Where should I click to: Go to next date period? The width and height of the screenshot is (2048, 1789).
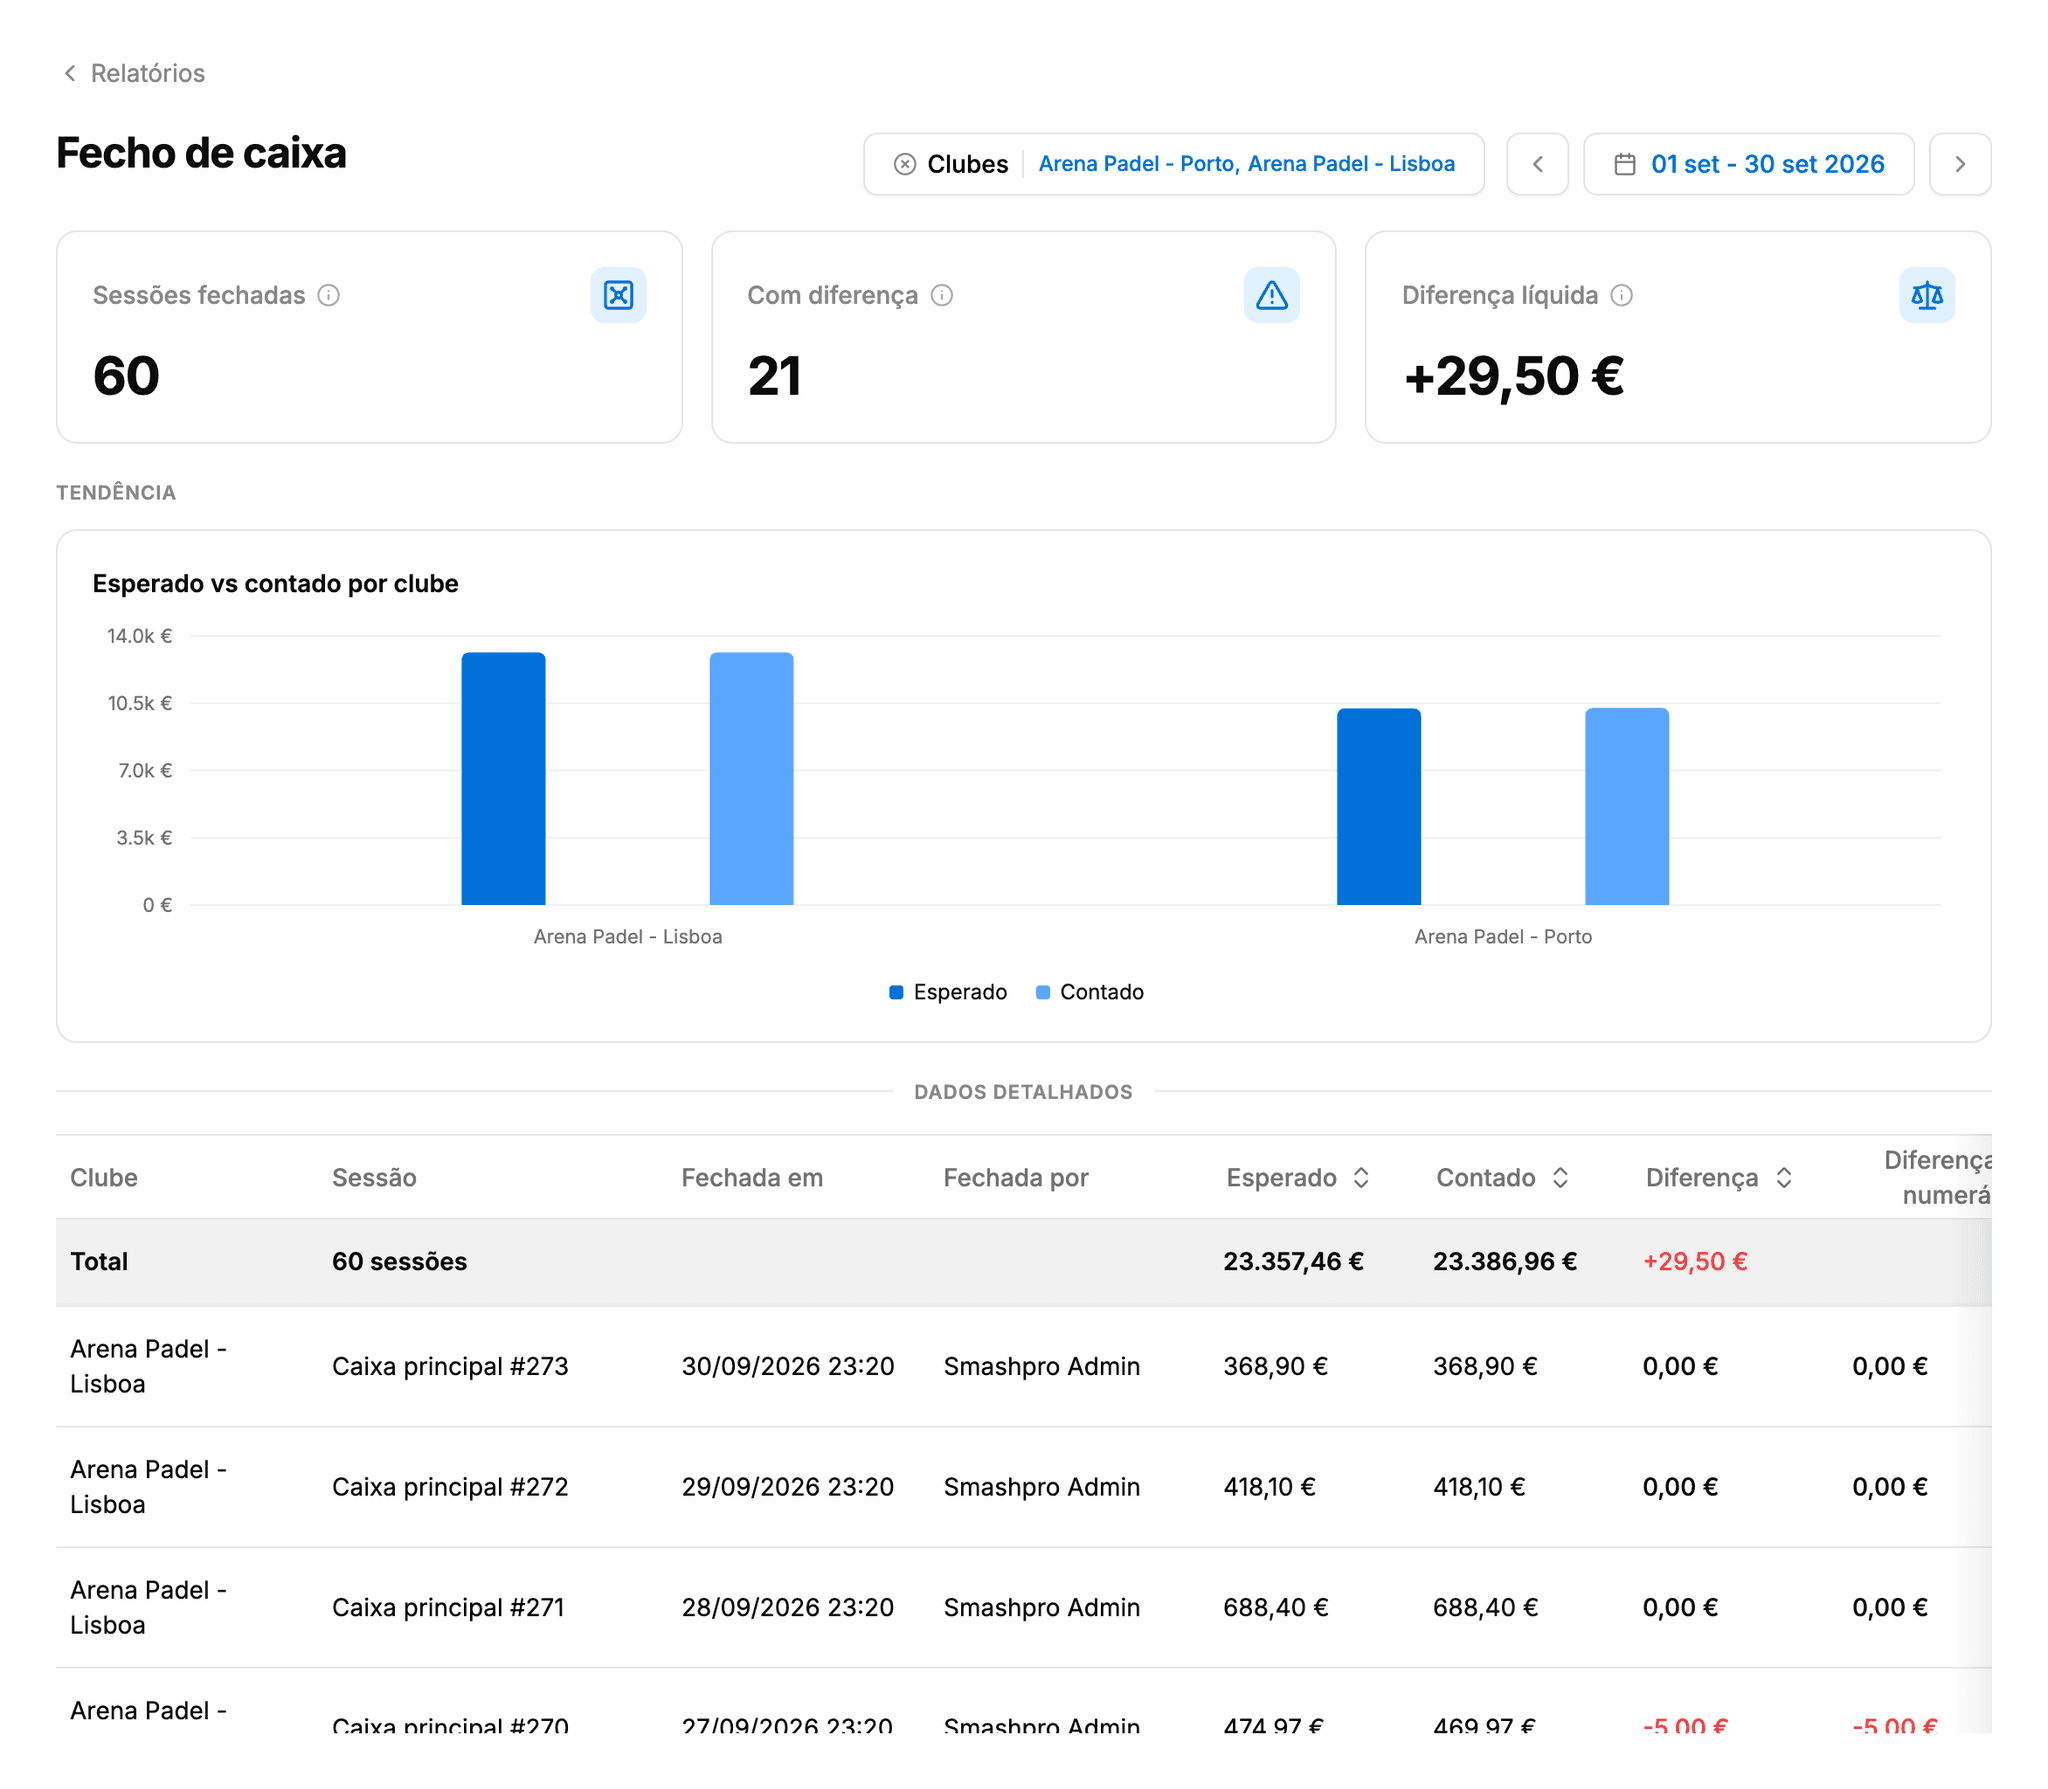point(1959,164)
